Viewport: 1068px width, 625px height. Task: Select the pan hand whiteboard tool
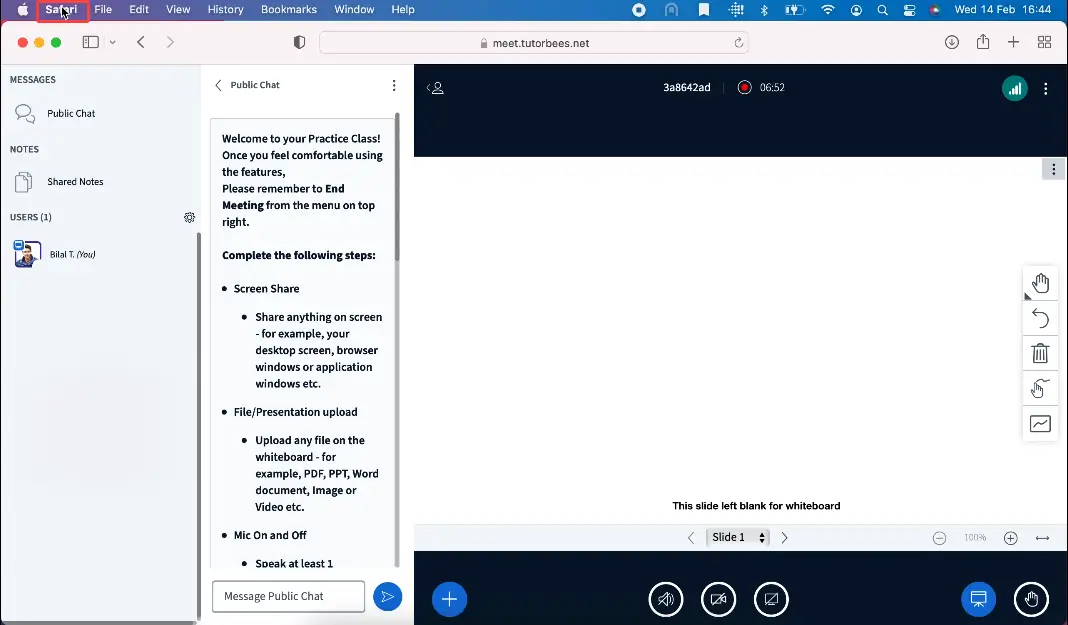click(1040, 283)
